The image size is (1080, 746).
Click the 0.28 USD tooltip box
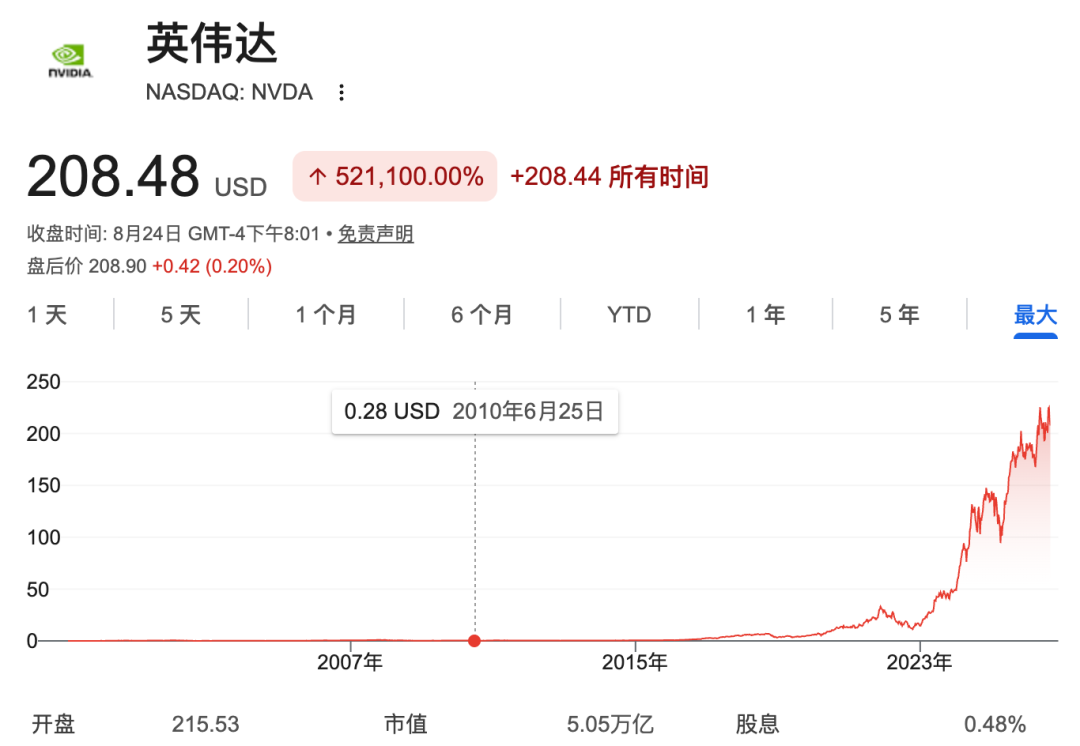475,412
